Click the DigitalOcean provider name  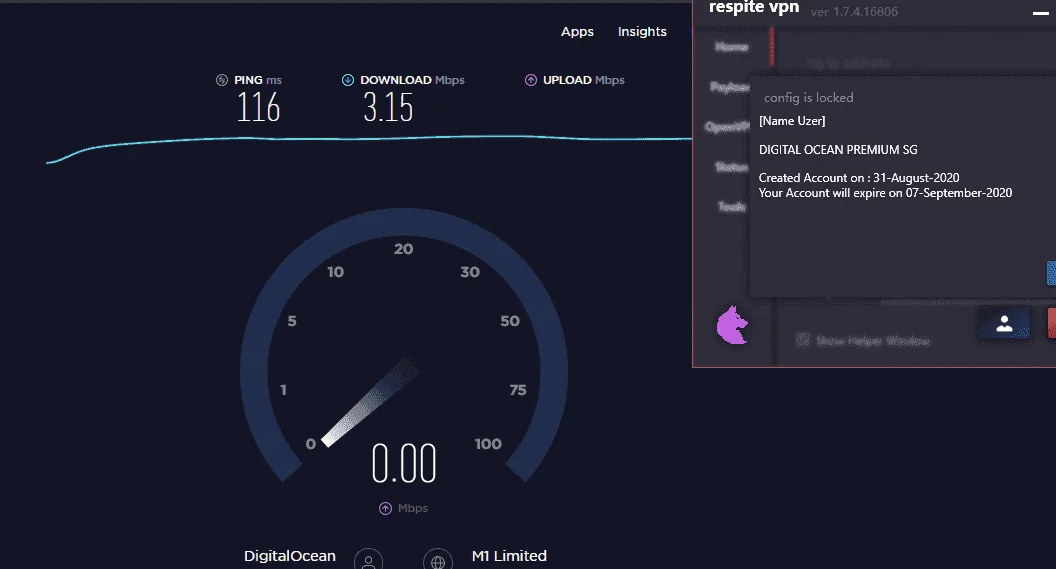point(290,556)
